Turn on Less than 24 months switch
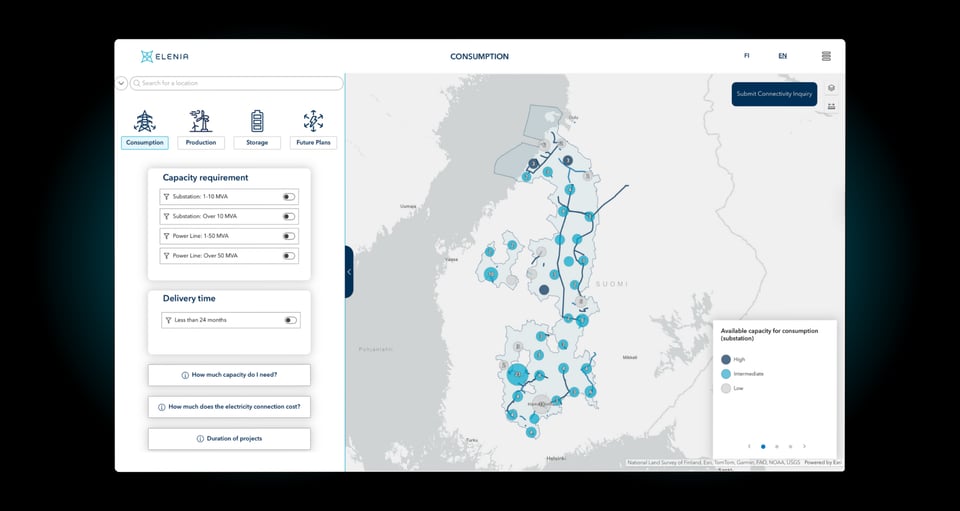The image size is (960, 511). [x=290, y=320]
